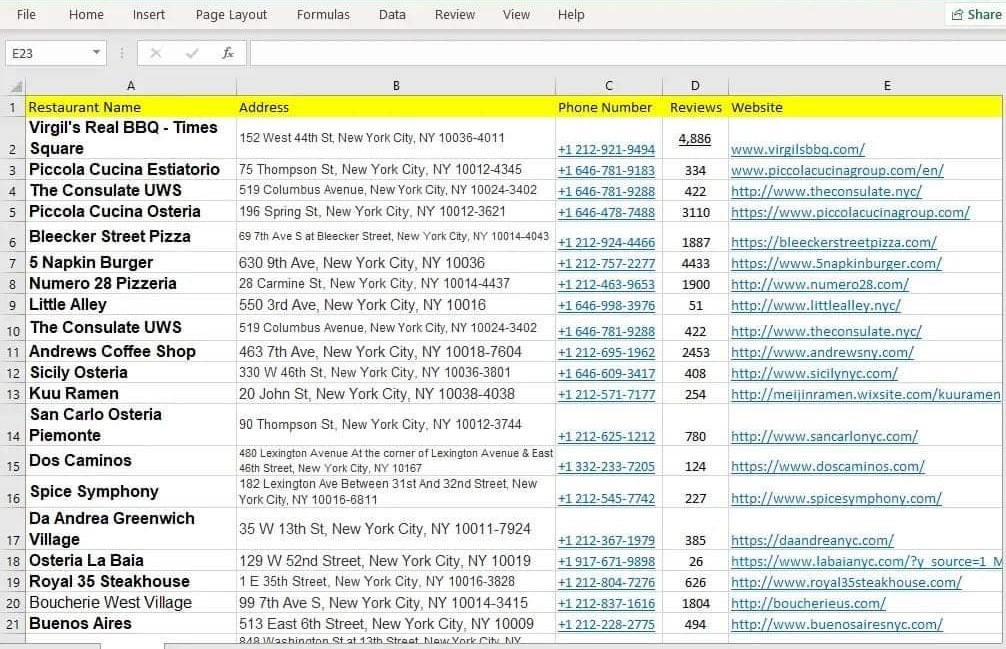Select the Bleecker Street Pizza cell
The width and height of the screenshot is (1006, 649).
(x=131, y=237)
